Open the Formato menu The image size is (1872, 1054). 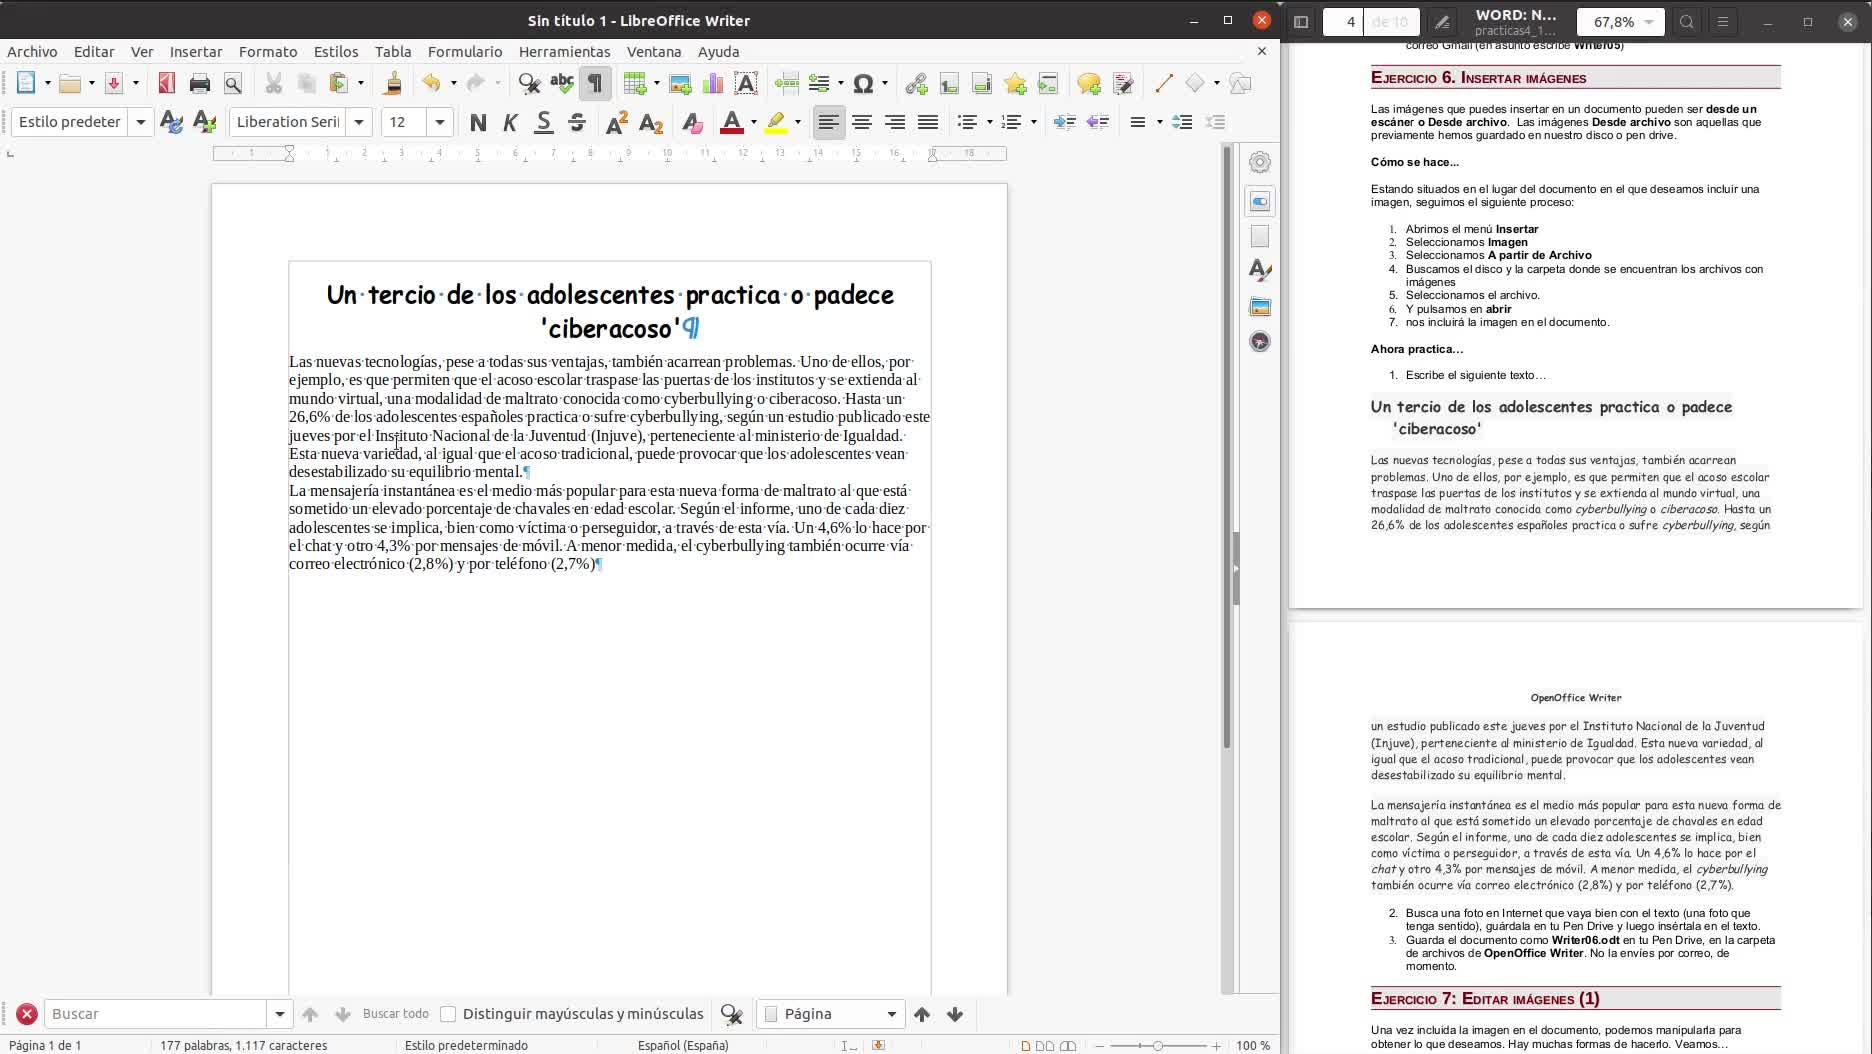click(267, 52)
